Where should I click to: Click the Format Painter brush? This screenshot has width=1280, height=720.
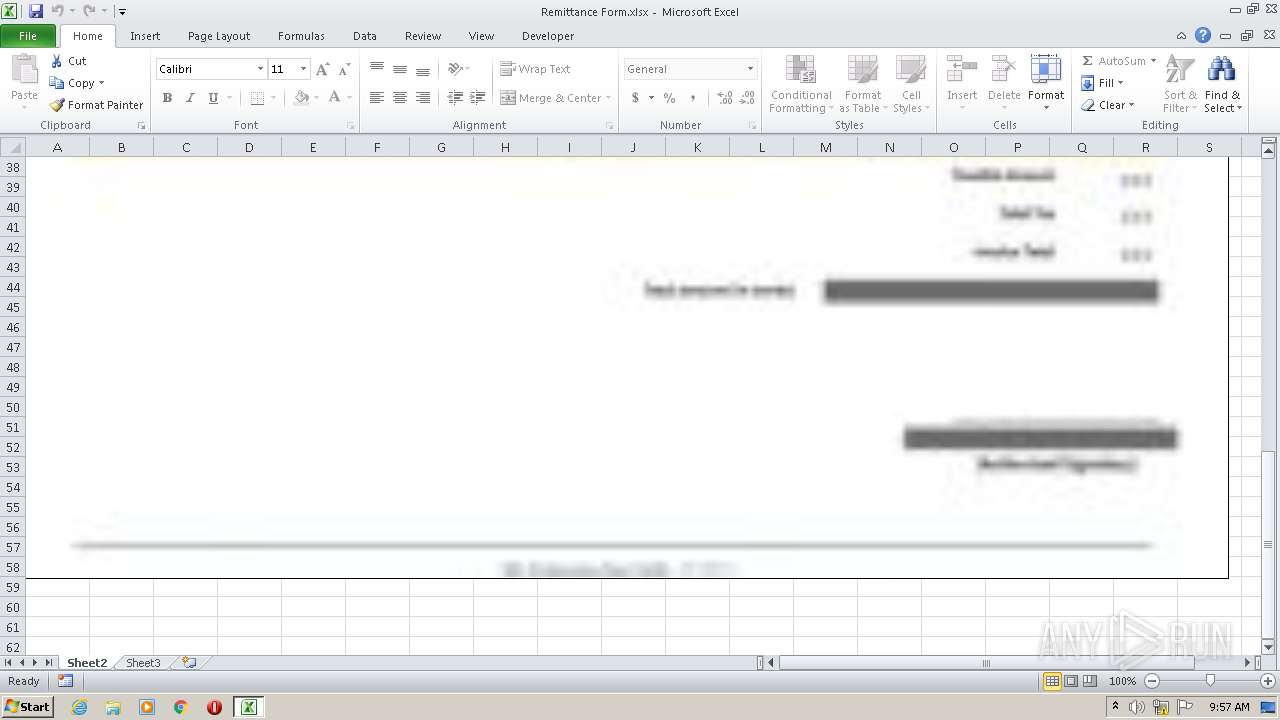click(x=57, y=105)
